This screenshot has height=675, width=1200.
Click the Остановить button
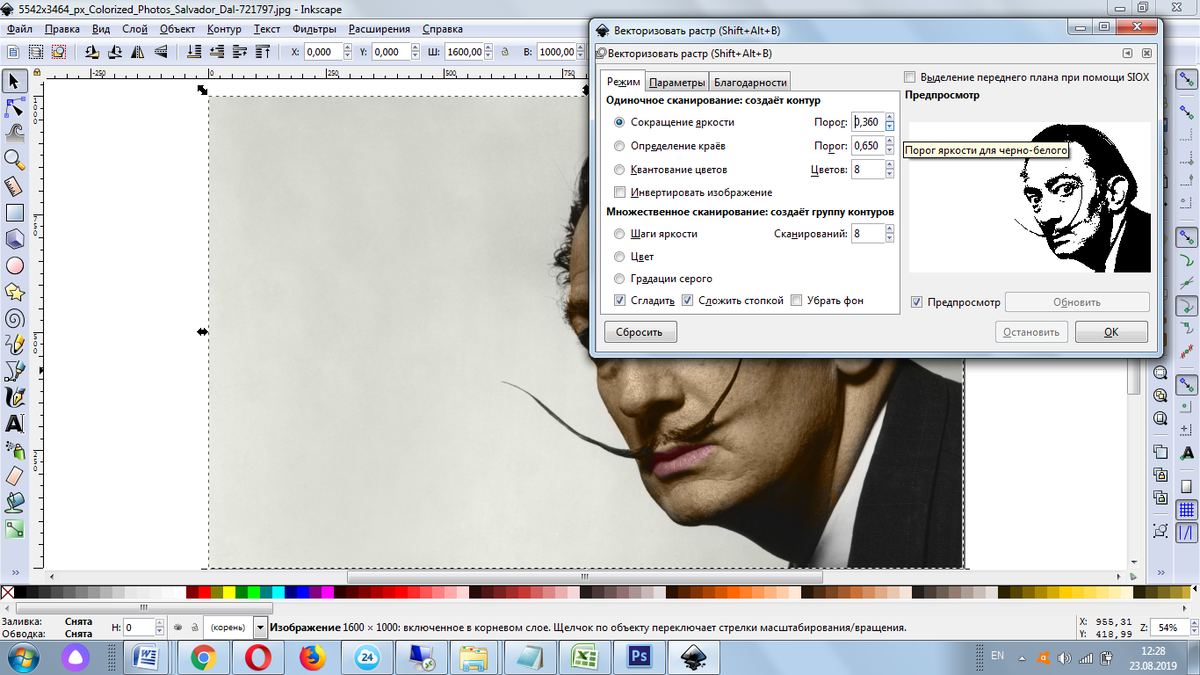(x=1032, y=332)
